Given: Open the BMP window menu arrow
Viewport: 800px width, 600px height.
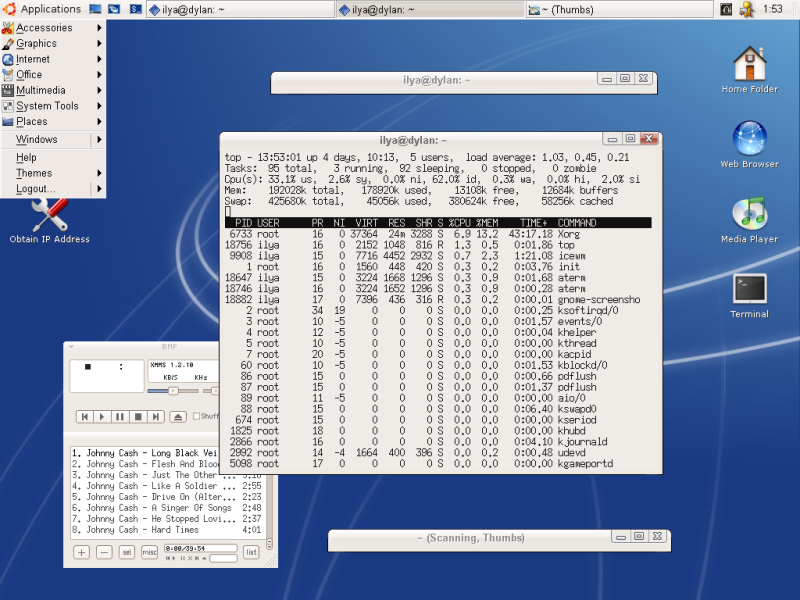Looking at the screenshot, I should click(71, 346).
